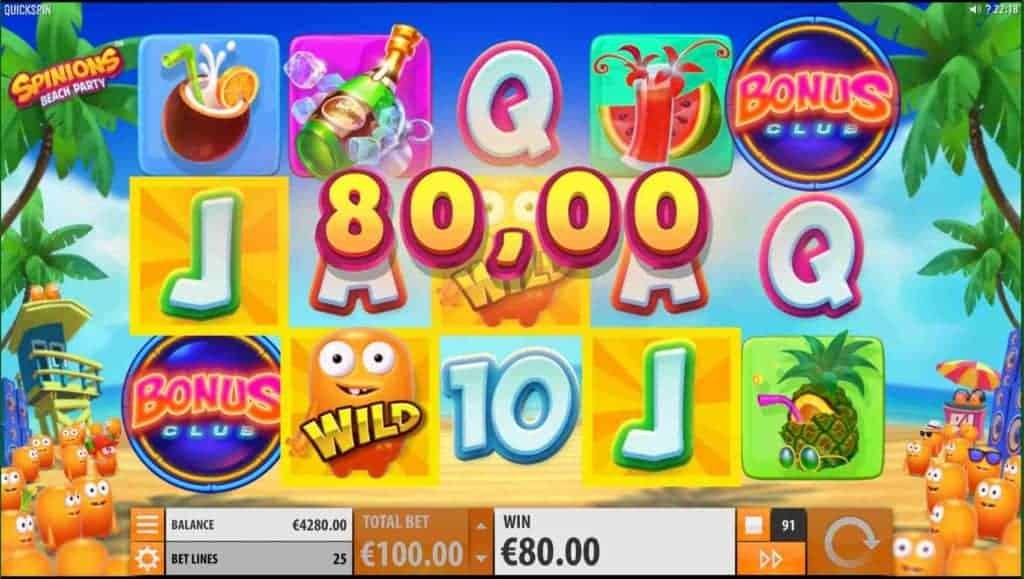
Task: Decrease total bet with the down arrow
Action: tap(481, 559)
